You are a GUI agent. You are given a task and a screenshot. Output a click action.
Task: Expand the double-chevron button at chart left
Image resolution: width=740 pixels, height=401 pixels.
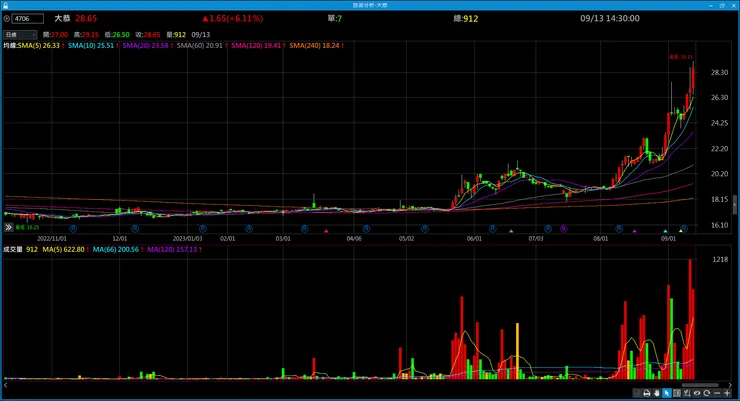point(8,227)
